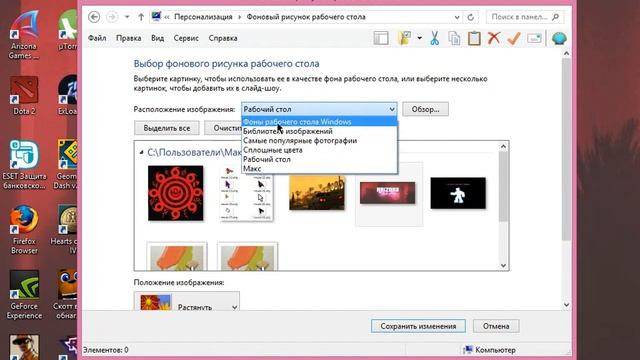This screenshot has height=360, width=640.
Task: Select the first orange-green picture thumbnail in the second row
Action: pos(177,256)
